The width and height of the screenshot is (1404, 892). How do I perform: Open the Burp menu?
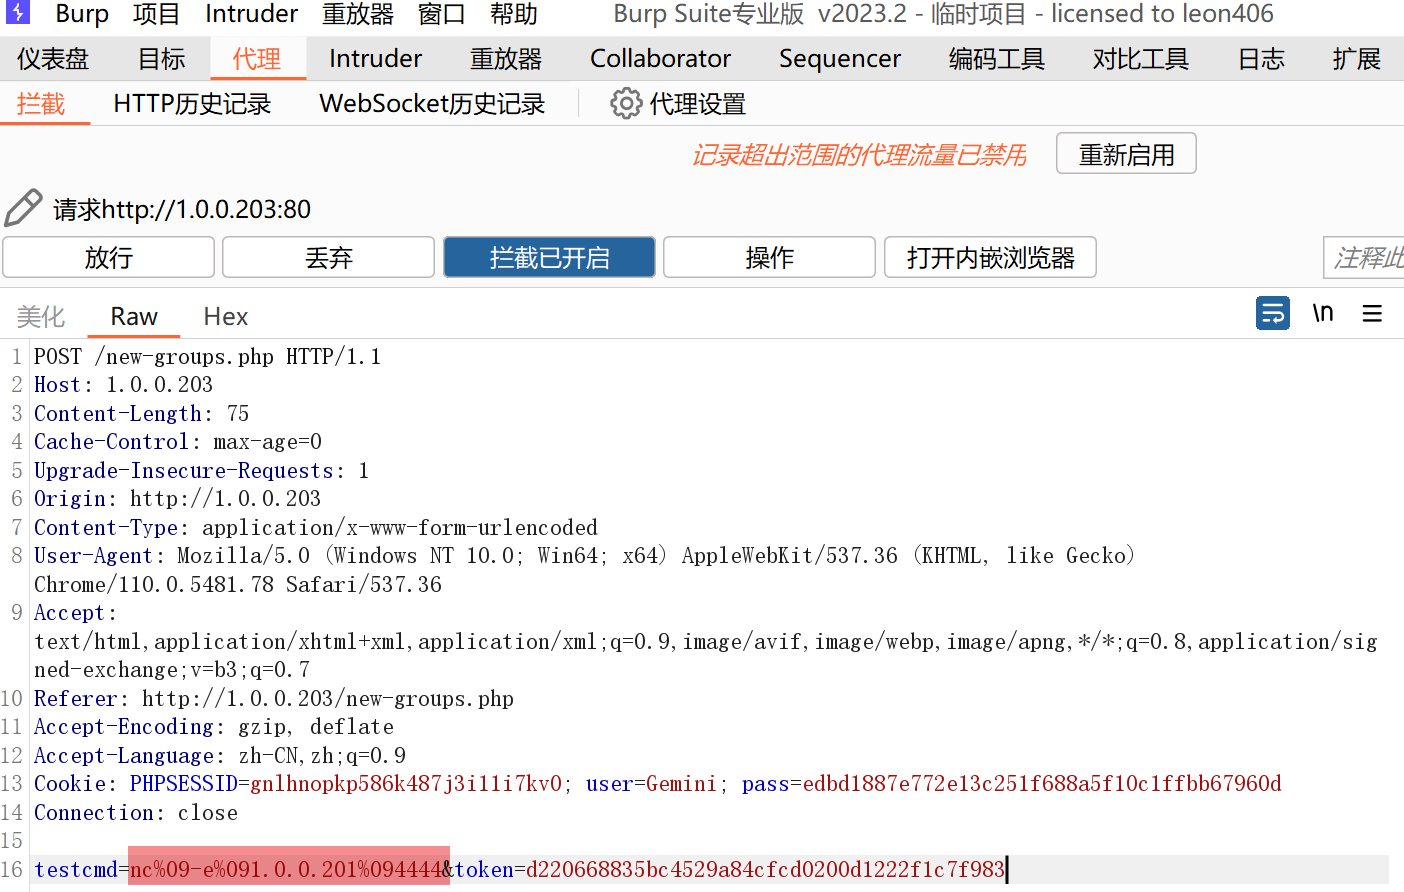click(x=82, y=14)
